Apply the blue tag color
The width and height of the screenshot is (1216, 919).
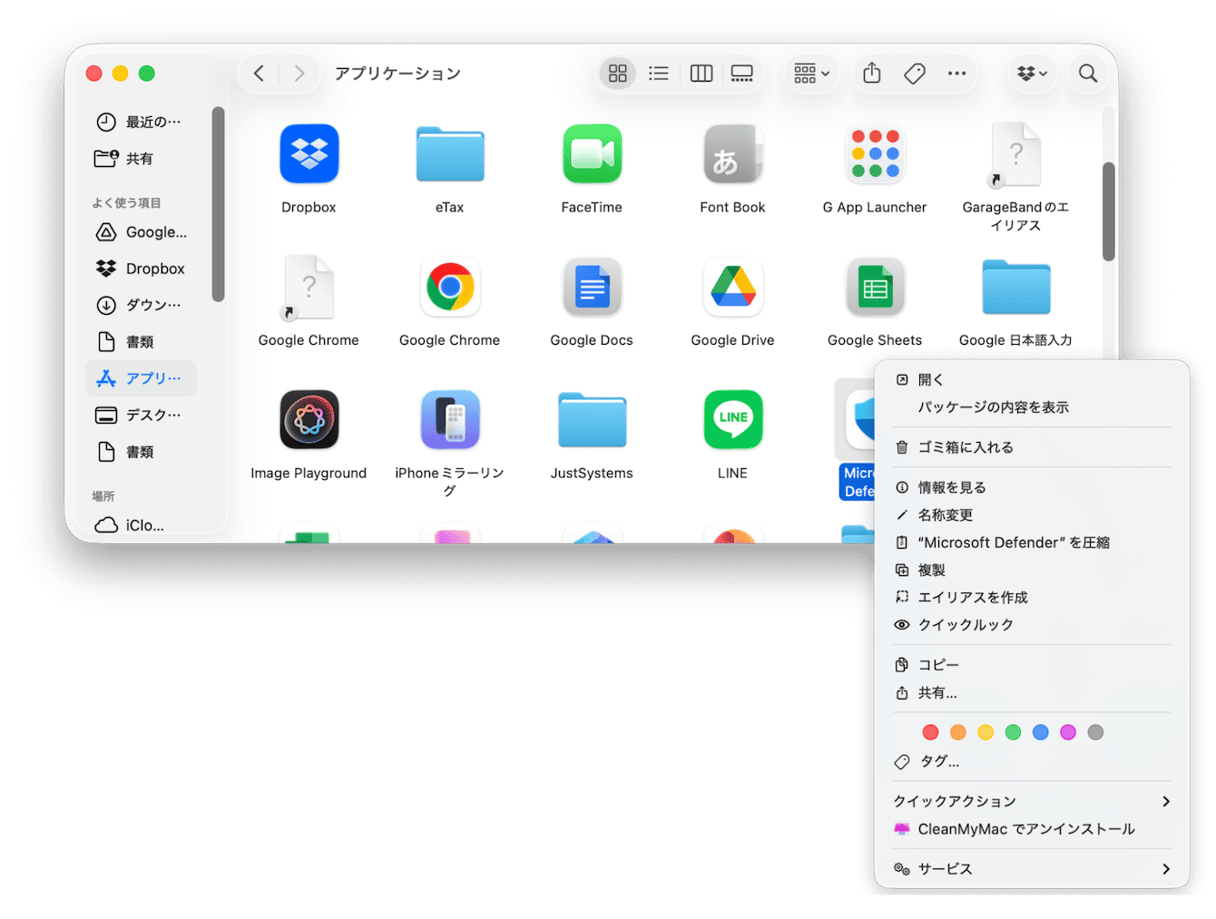pyautogui.click(x=1040, y=733)
